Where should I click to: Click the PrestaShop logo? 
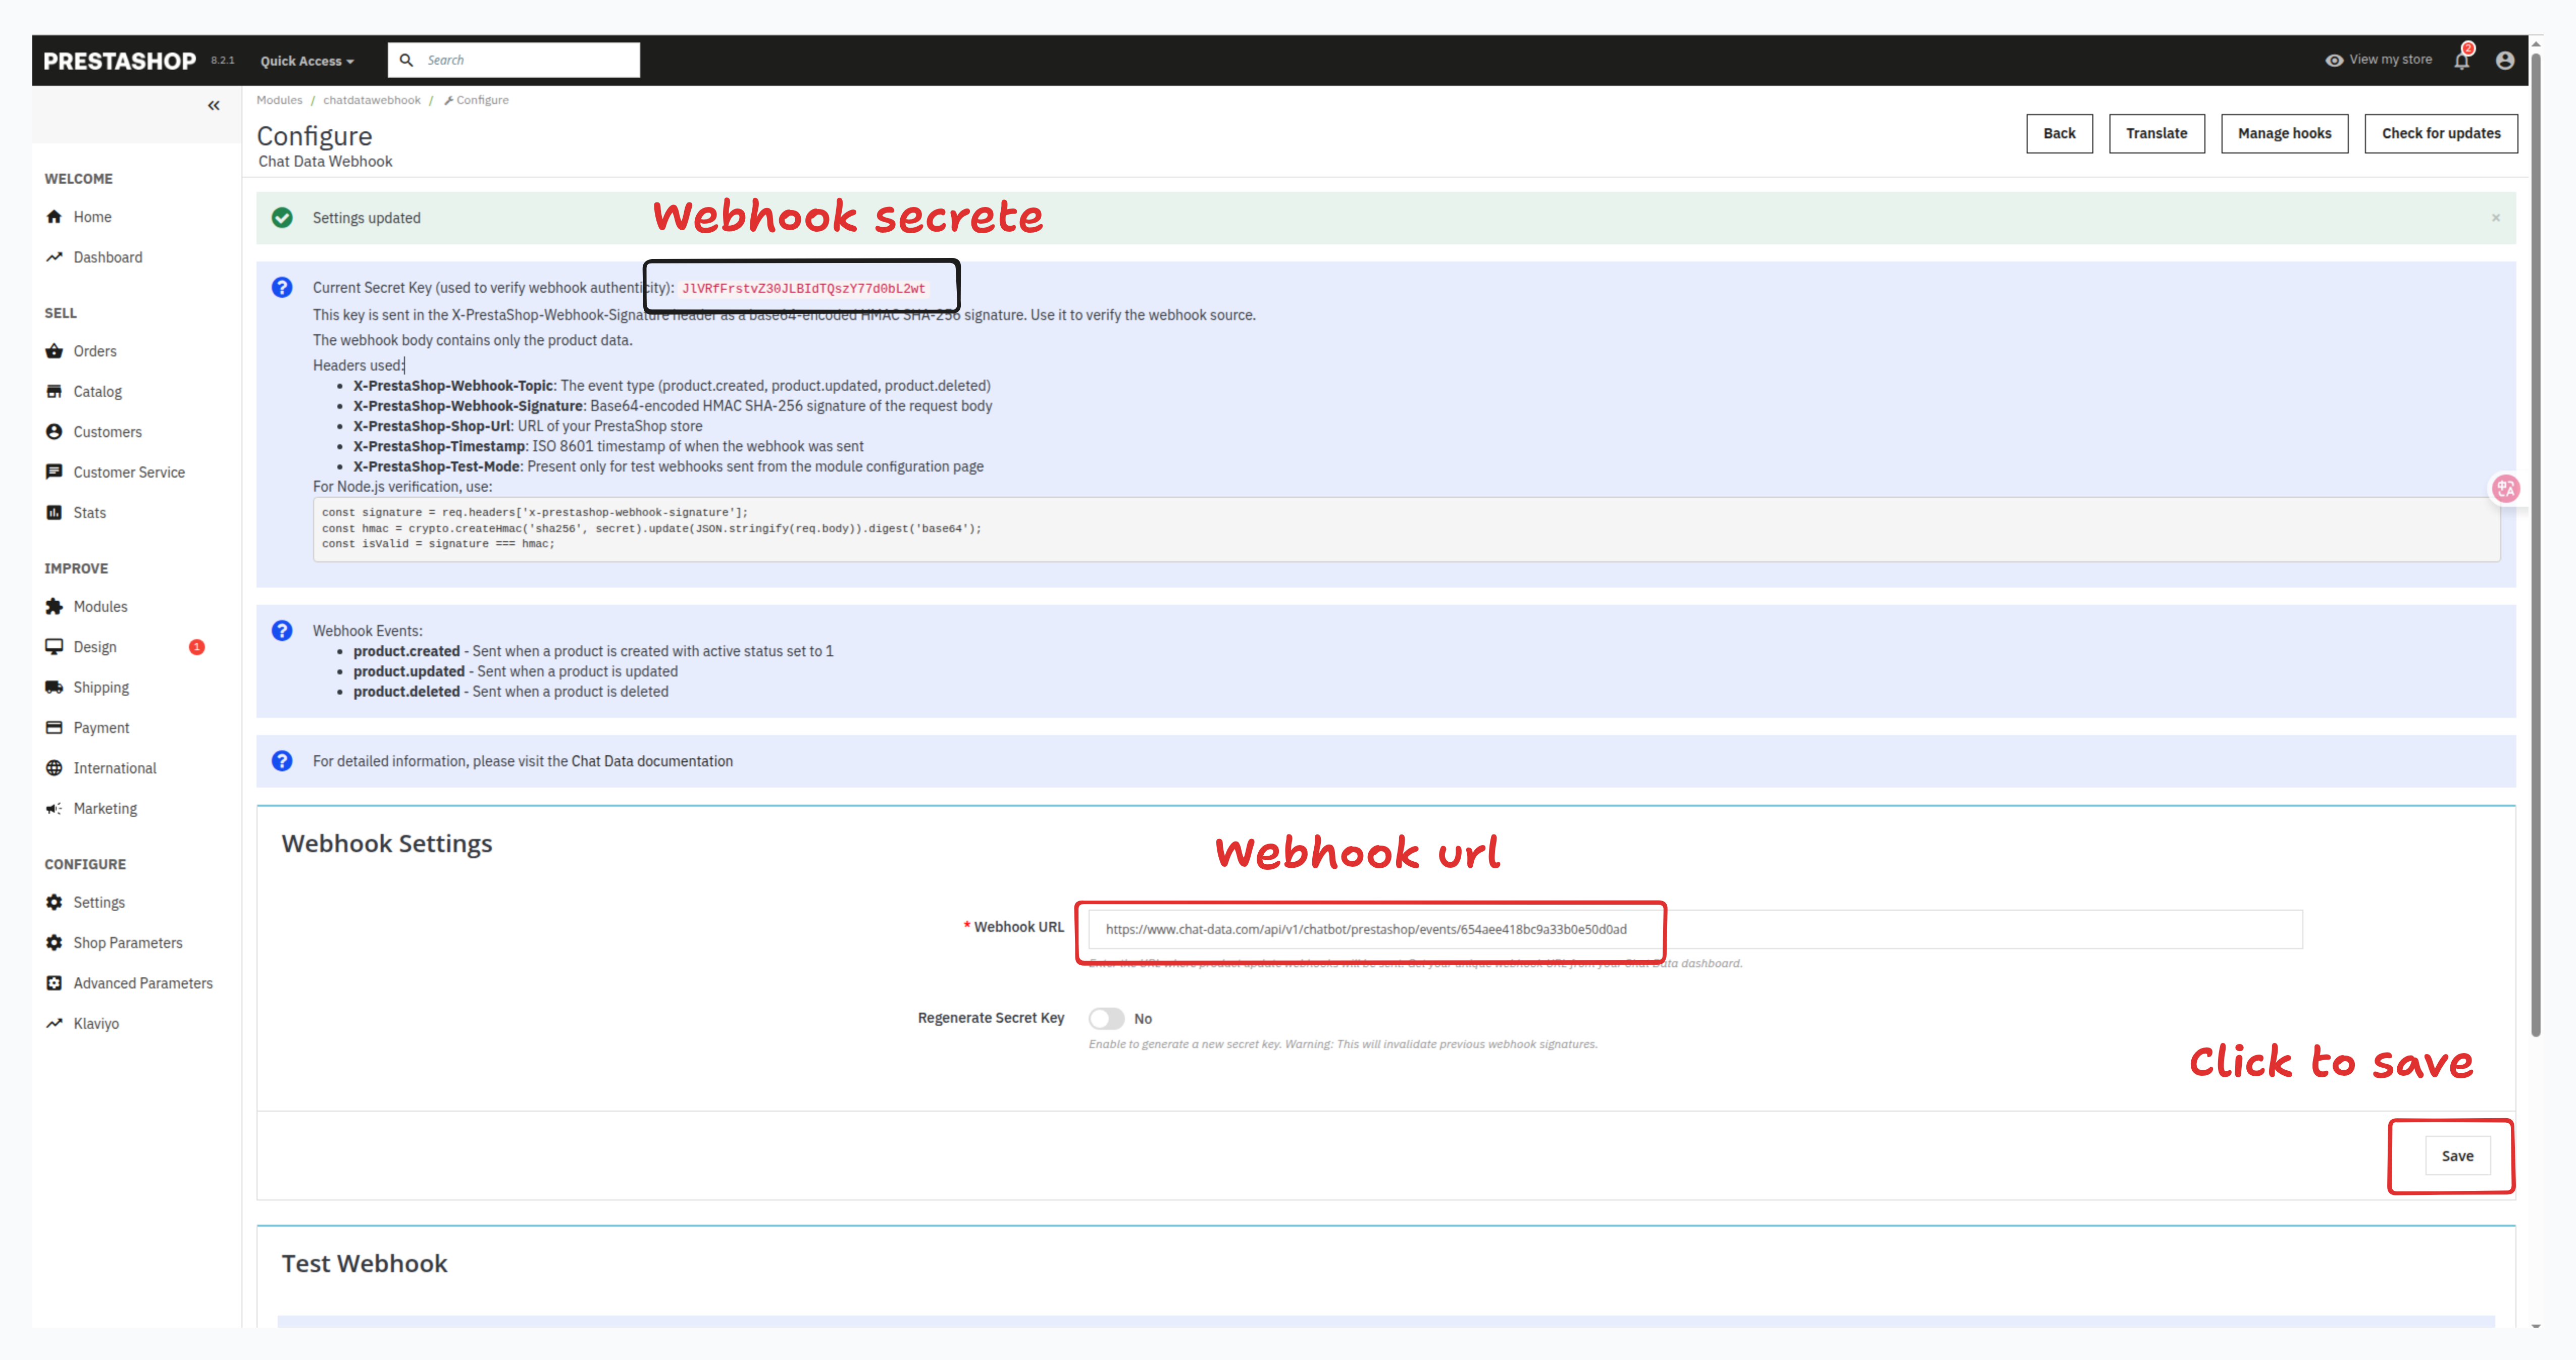point(120,61)
